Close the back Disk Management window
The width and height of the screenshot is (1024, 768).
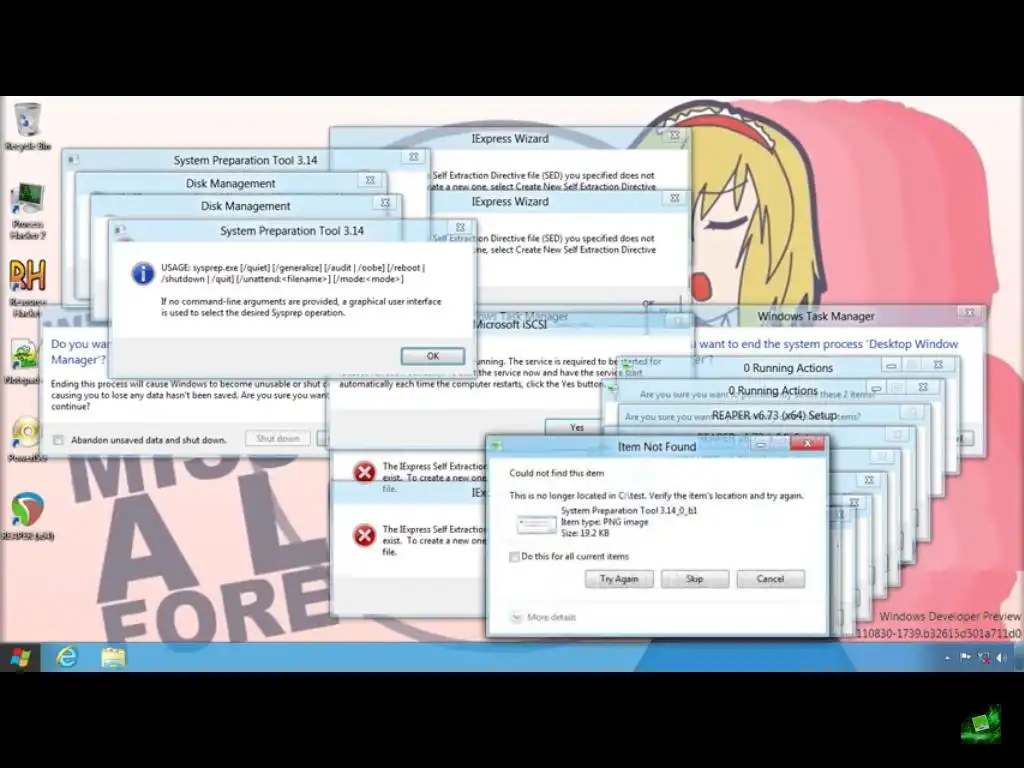370,180
